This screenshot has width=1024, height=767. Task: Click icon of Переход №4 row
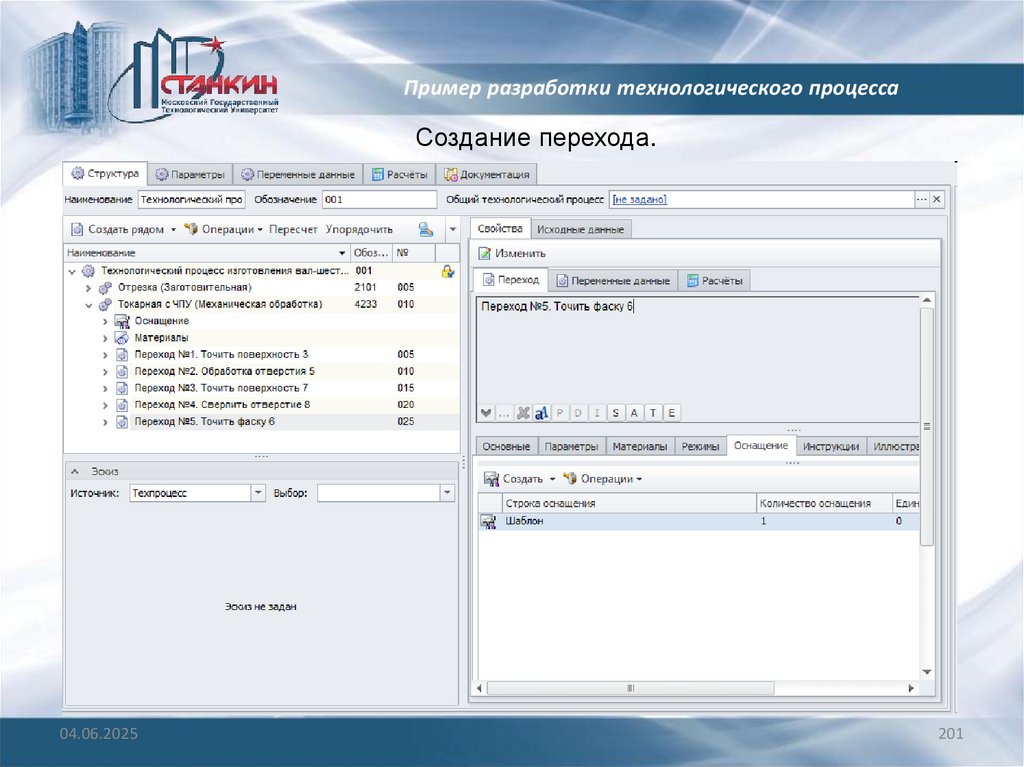click(122, 405)
